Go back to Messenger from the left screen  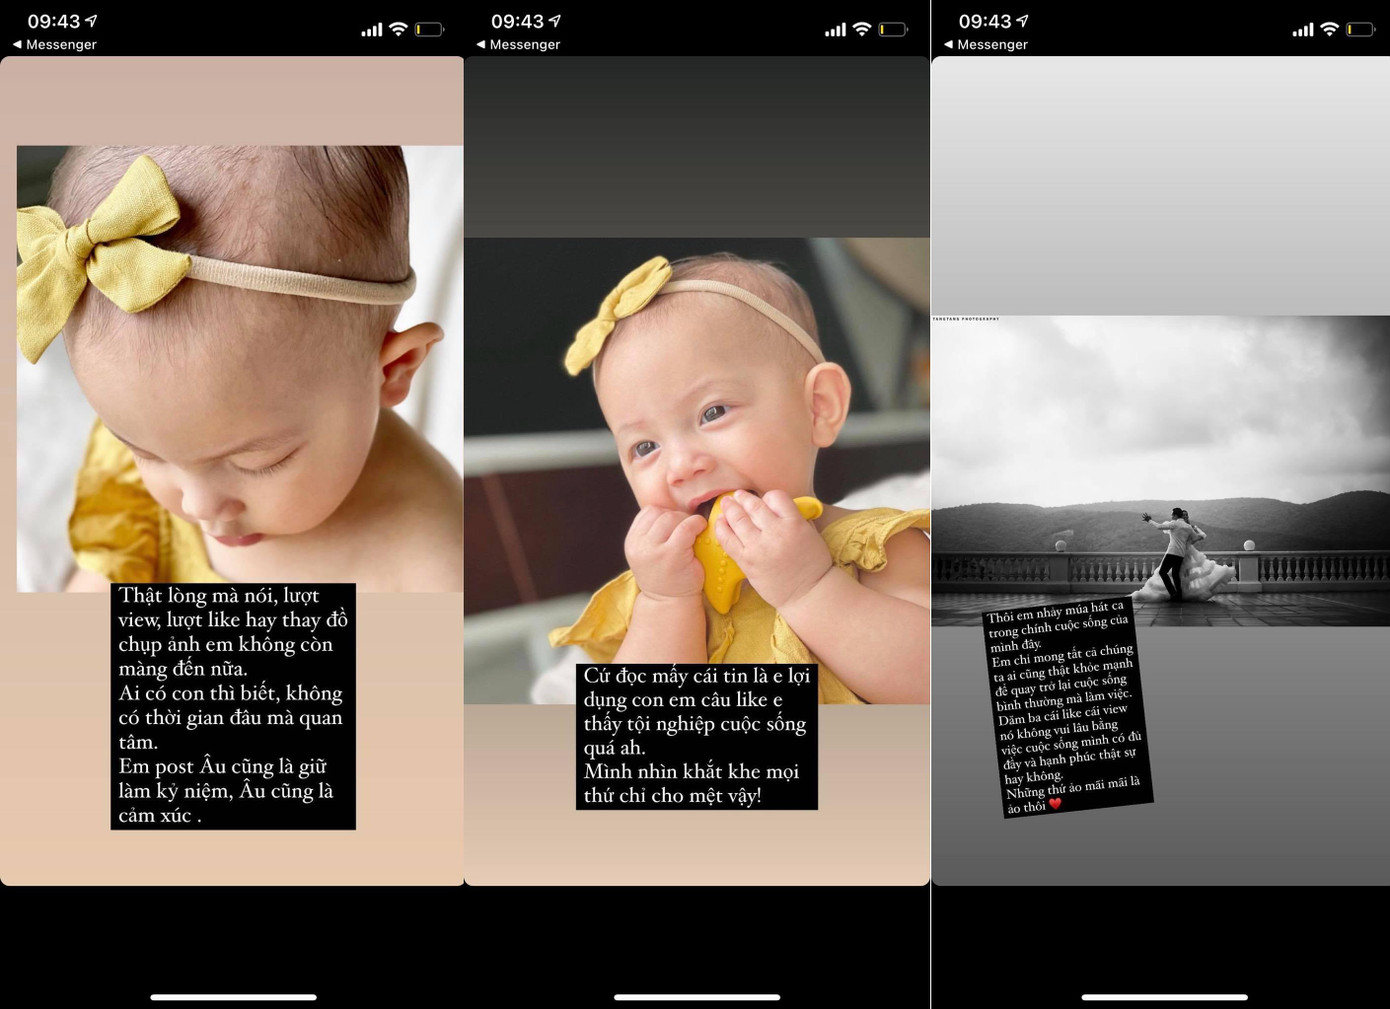point(55,45)
